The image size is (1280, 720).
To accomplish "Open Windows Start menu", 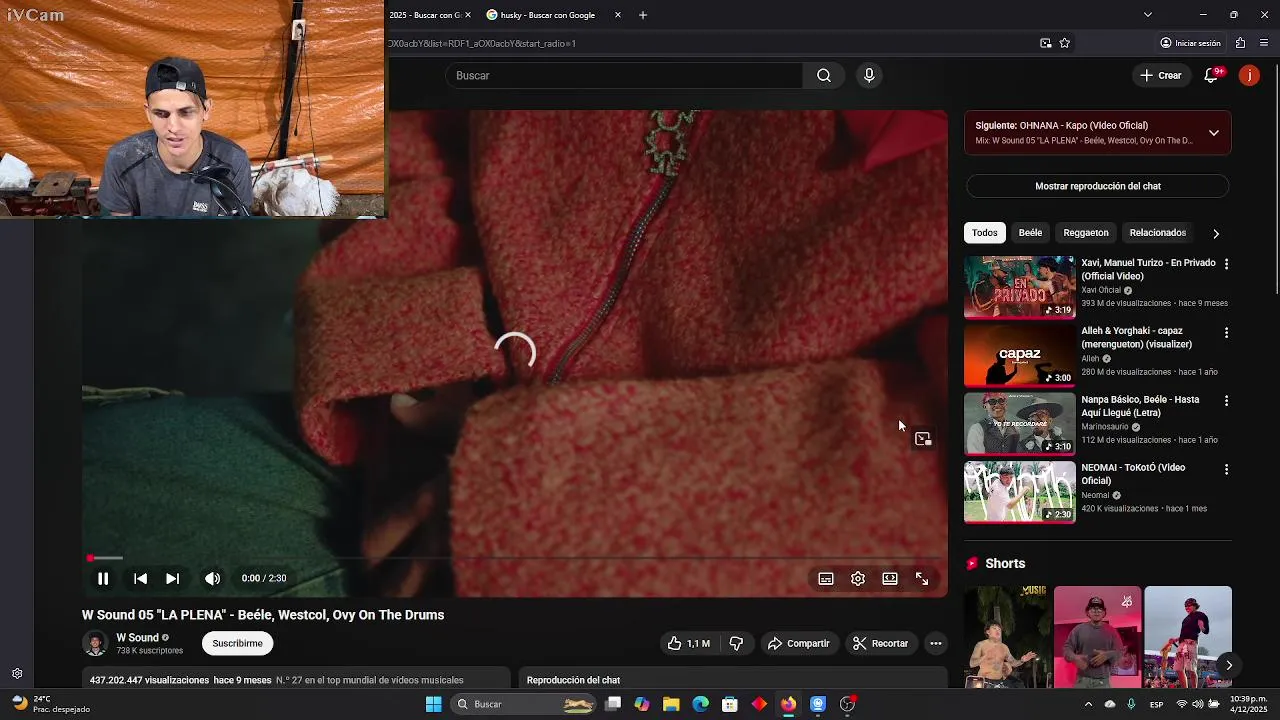I will (433, 704).
